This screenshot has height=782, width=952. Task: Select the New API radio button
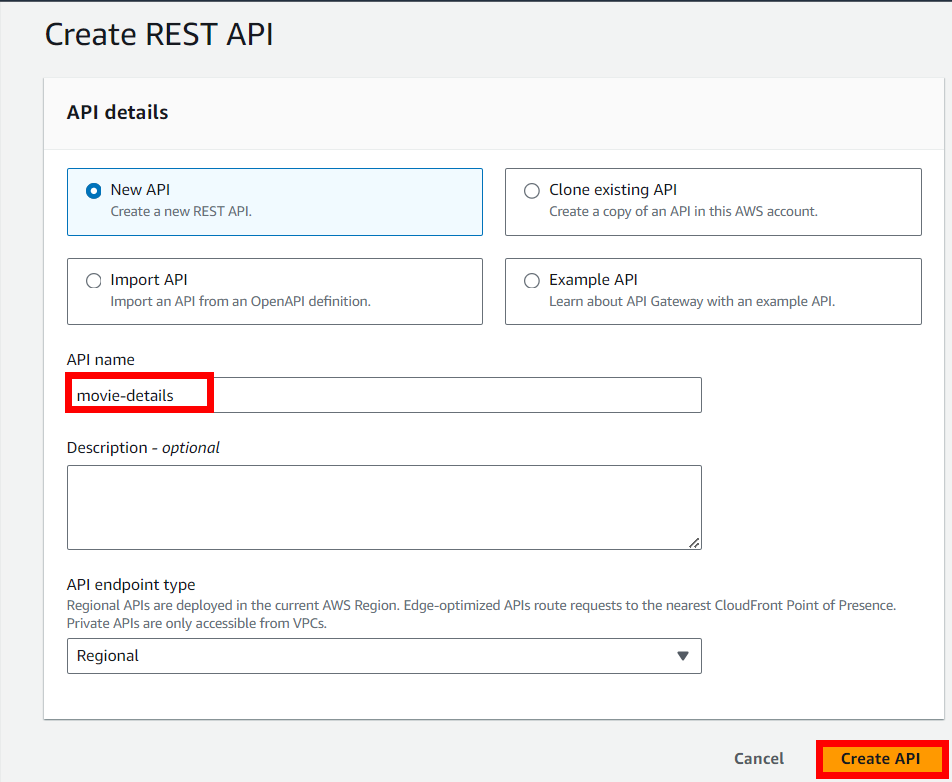(94, 190)
